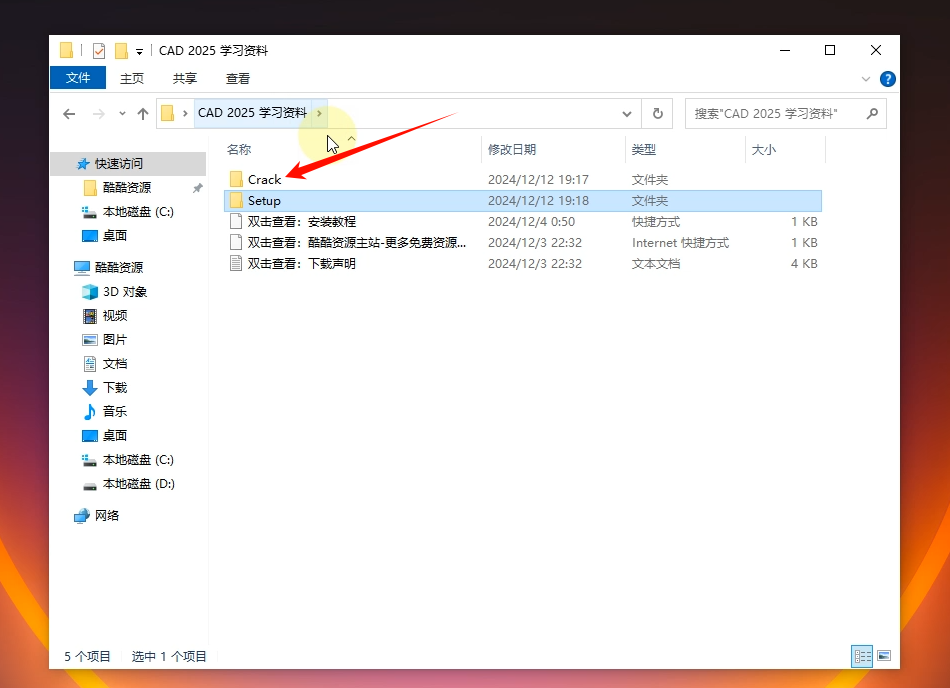Switch to large icons view layout
950x688 pixels.
[x=884, y=656]
